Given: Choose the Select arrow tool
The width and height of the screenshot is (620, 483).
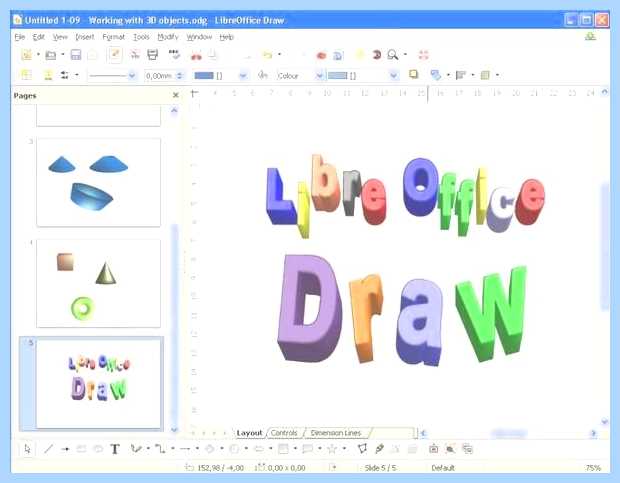Looking at the screenshot, I should coord(27,449).
